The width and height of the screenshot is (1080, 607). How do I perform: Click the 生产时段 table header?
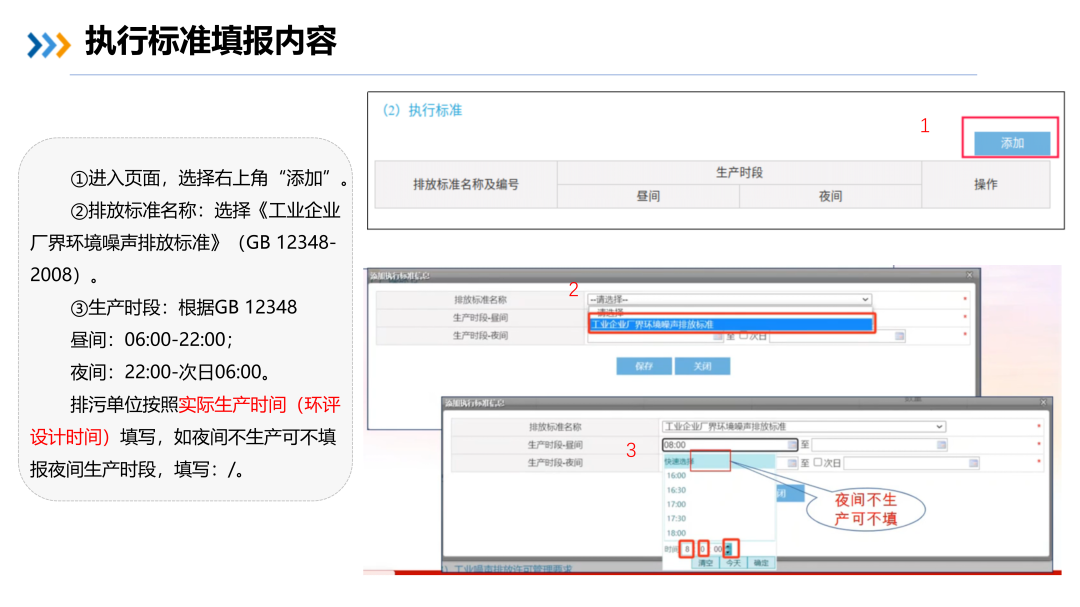739,172
